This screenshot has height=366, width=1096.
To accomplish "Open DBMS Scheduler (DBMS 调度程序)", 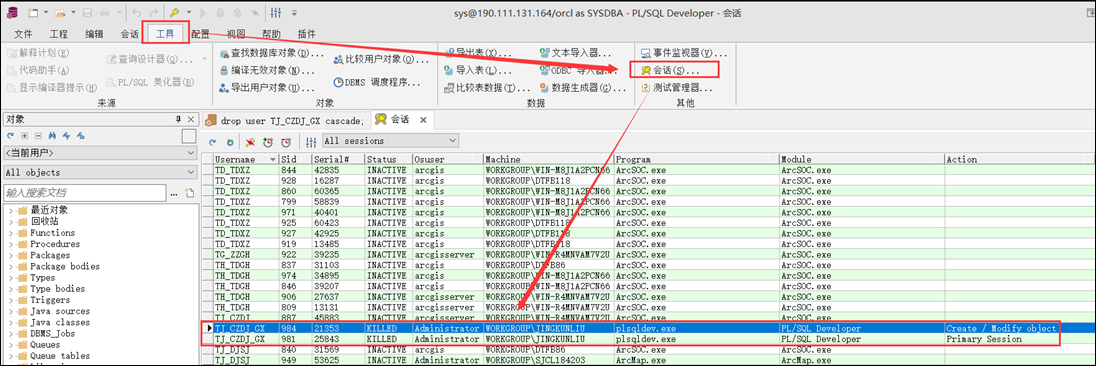I will [x=377, y=82].
